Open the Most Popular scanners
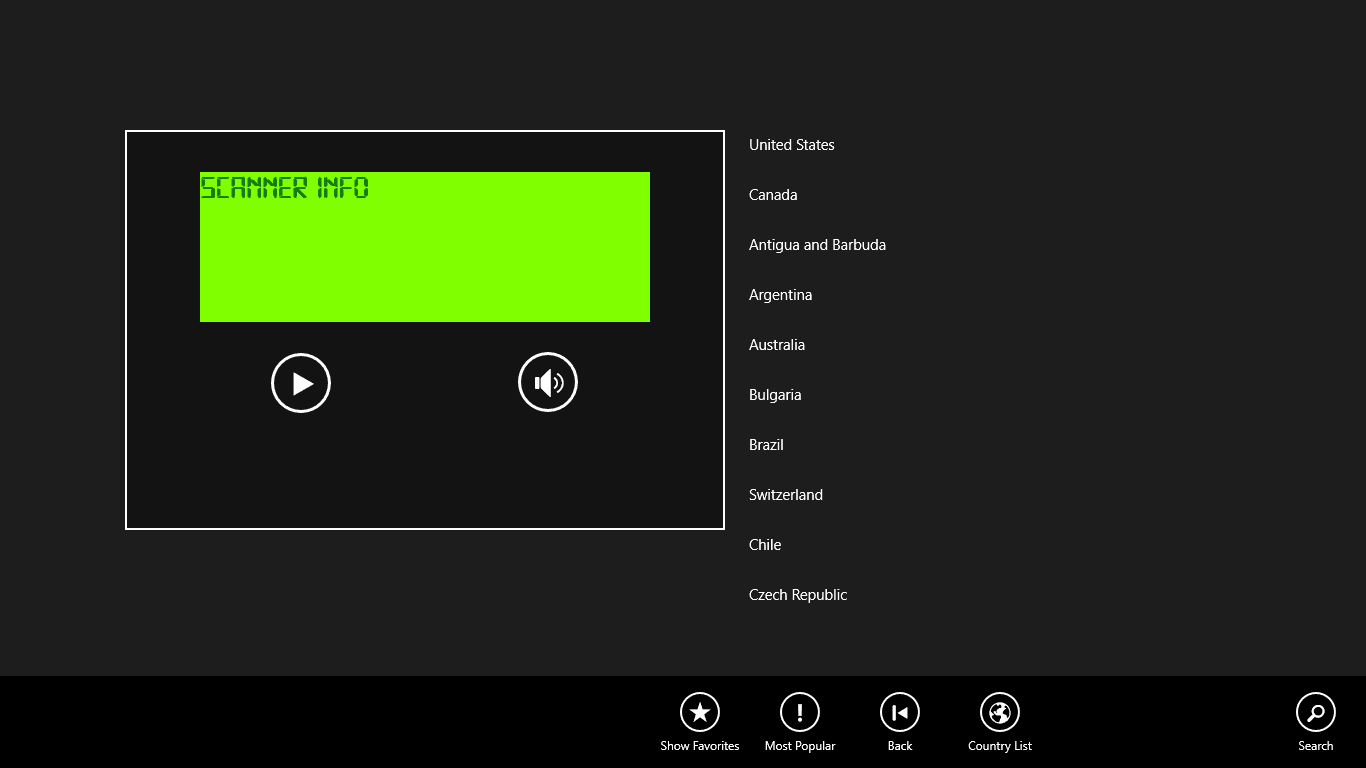The height and width of the screenshot is (768, 1366). pyautogui.click(x=800, y=712)
